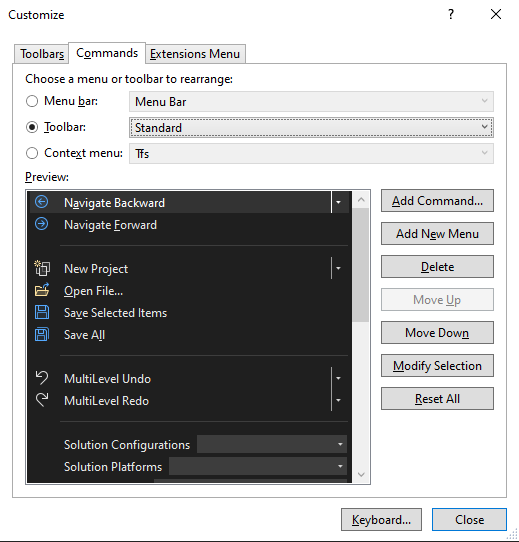The width and height of the screenshot is (519, 542).
Task: Click the Add Command... button
Action: coord(437,200)
